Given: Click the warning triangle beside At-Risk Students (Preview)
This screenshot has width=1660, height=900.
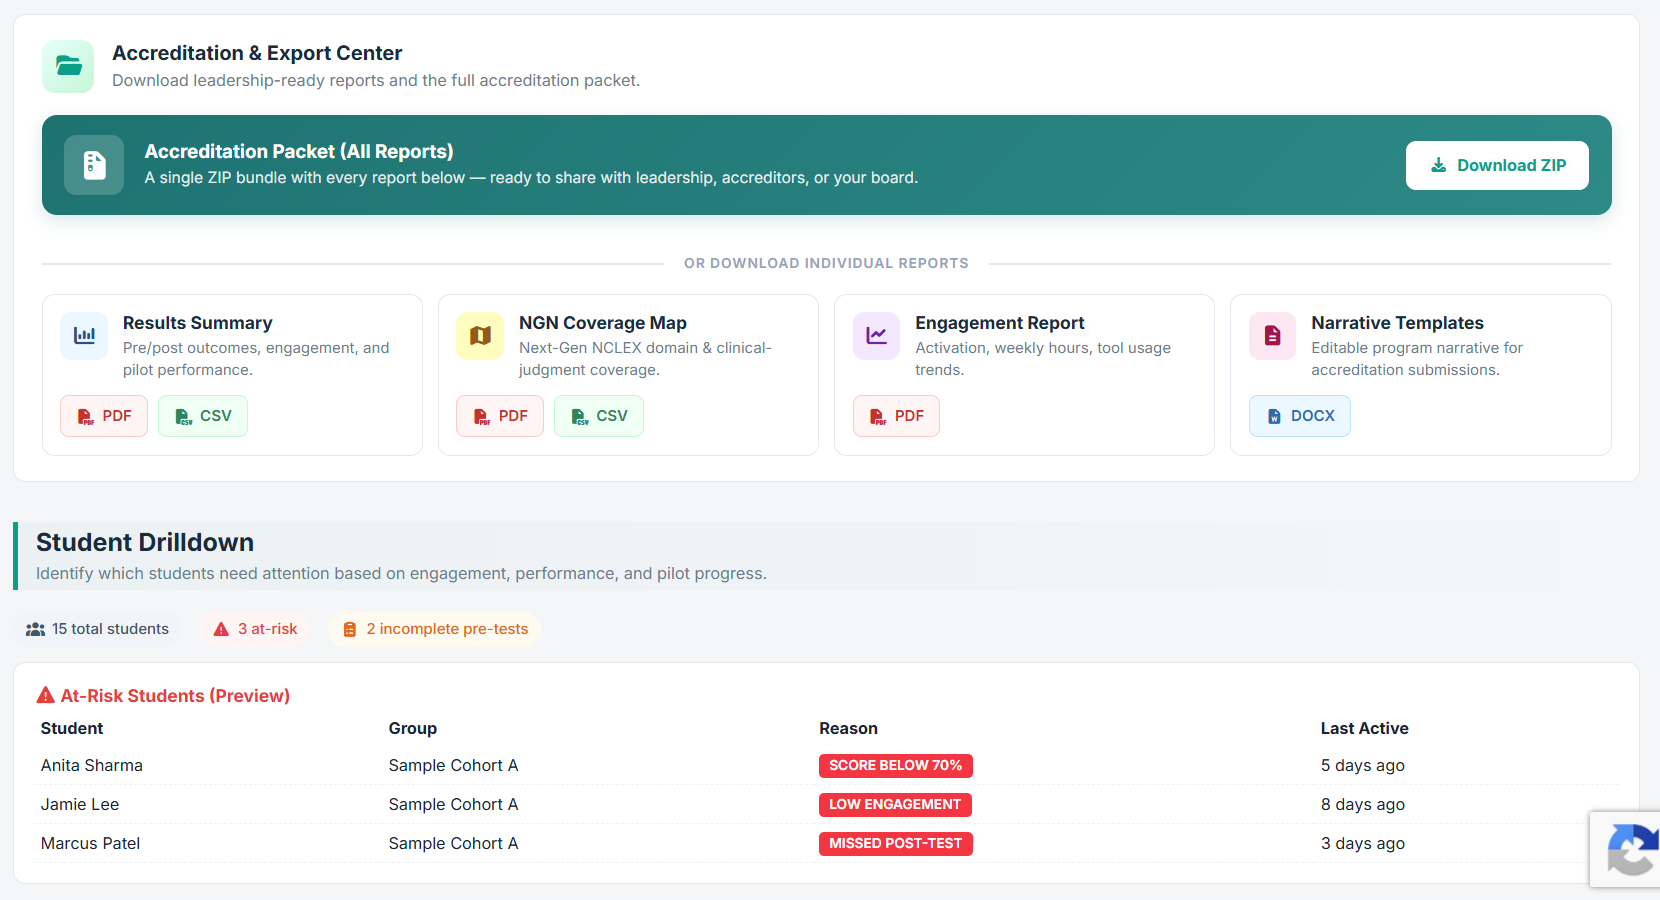Looking at the screenshot, I should point(46,695).
